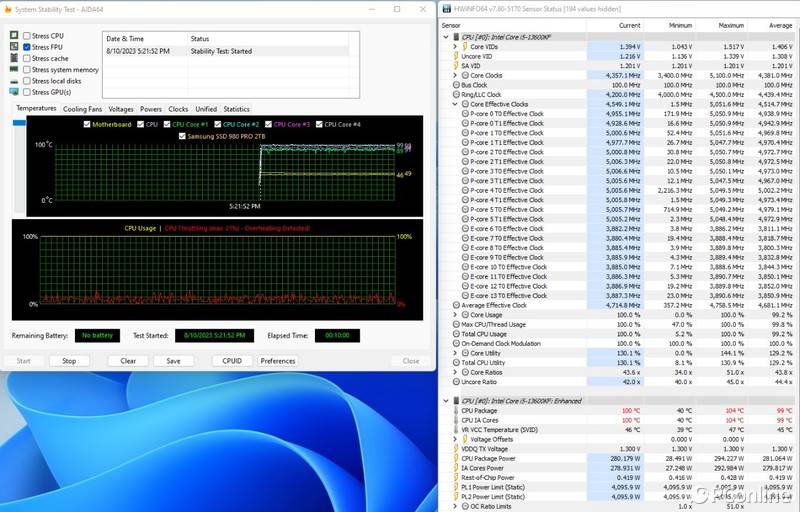800x512 pixels.
Task: Click the lightning icon of Uncore VID row
Action: click(456, 56)
